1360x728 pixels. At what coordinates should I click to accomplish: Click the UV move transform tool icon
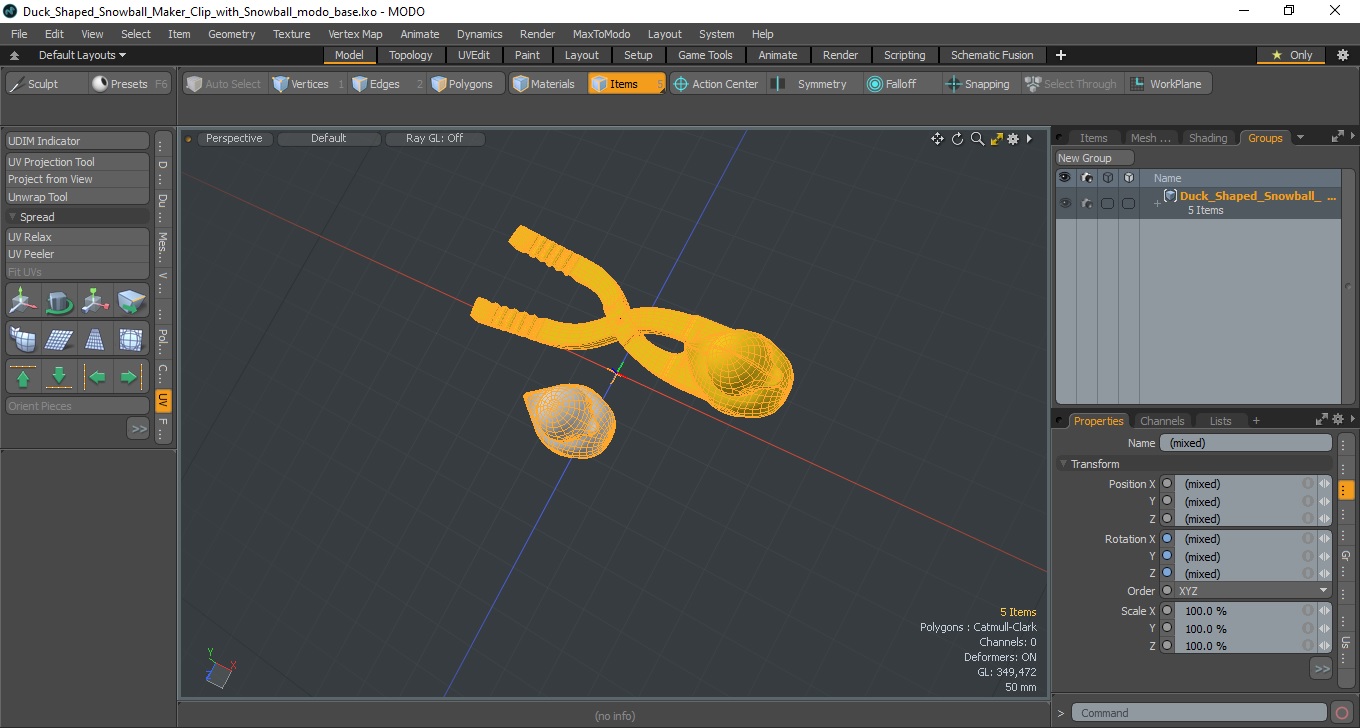(23, 301)
